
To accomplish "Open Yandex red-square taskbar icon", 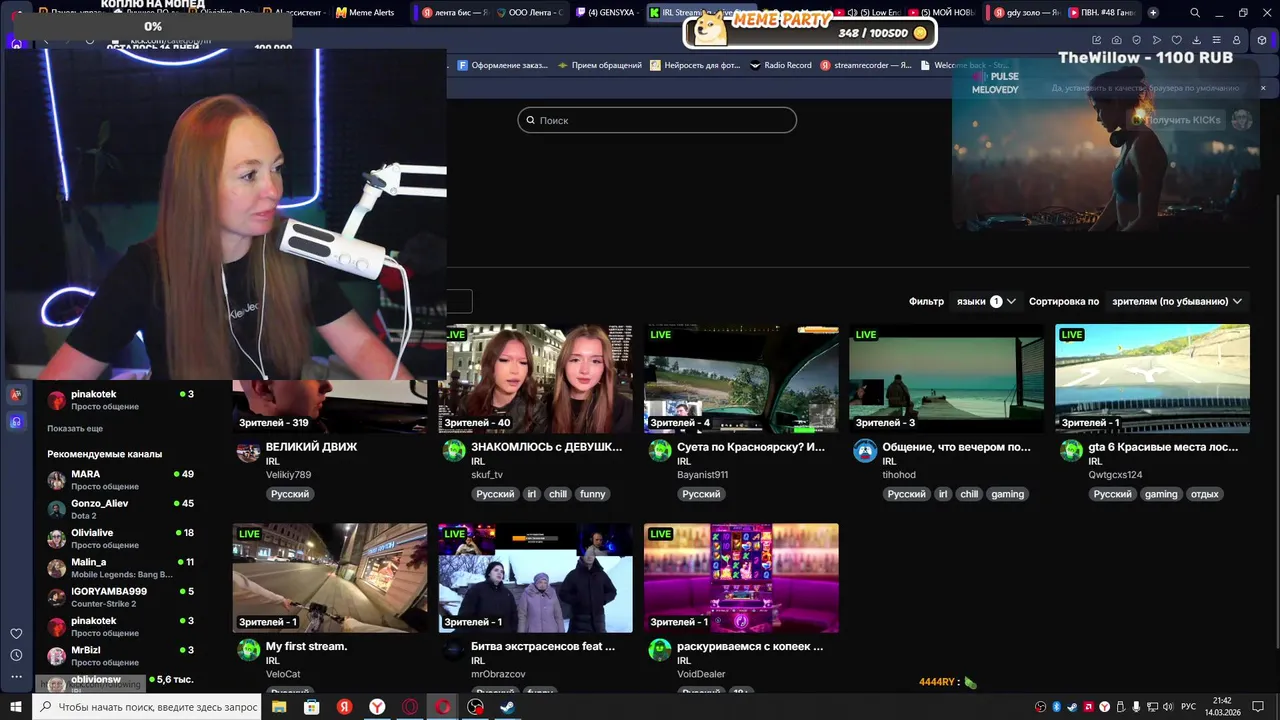I will pos(344,707).
